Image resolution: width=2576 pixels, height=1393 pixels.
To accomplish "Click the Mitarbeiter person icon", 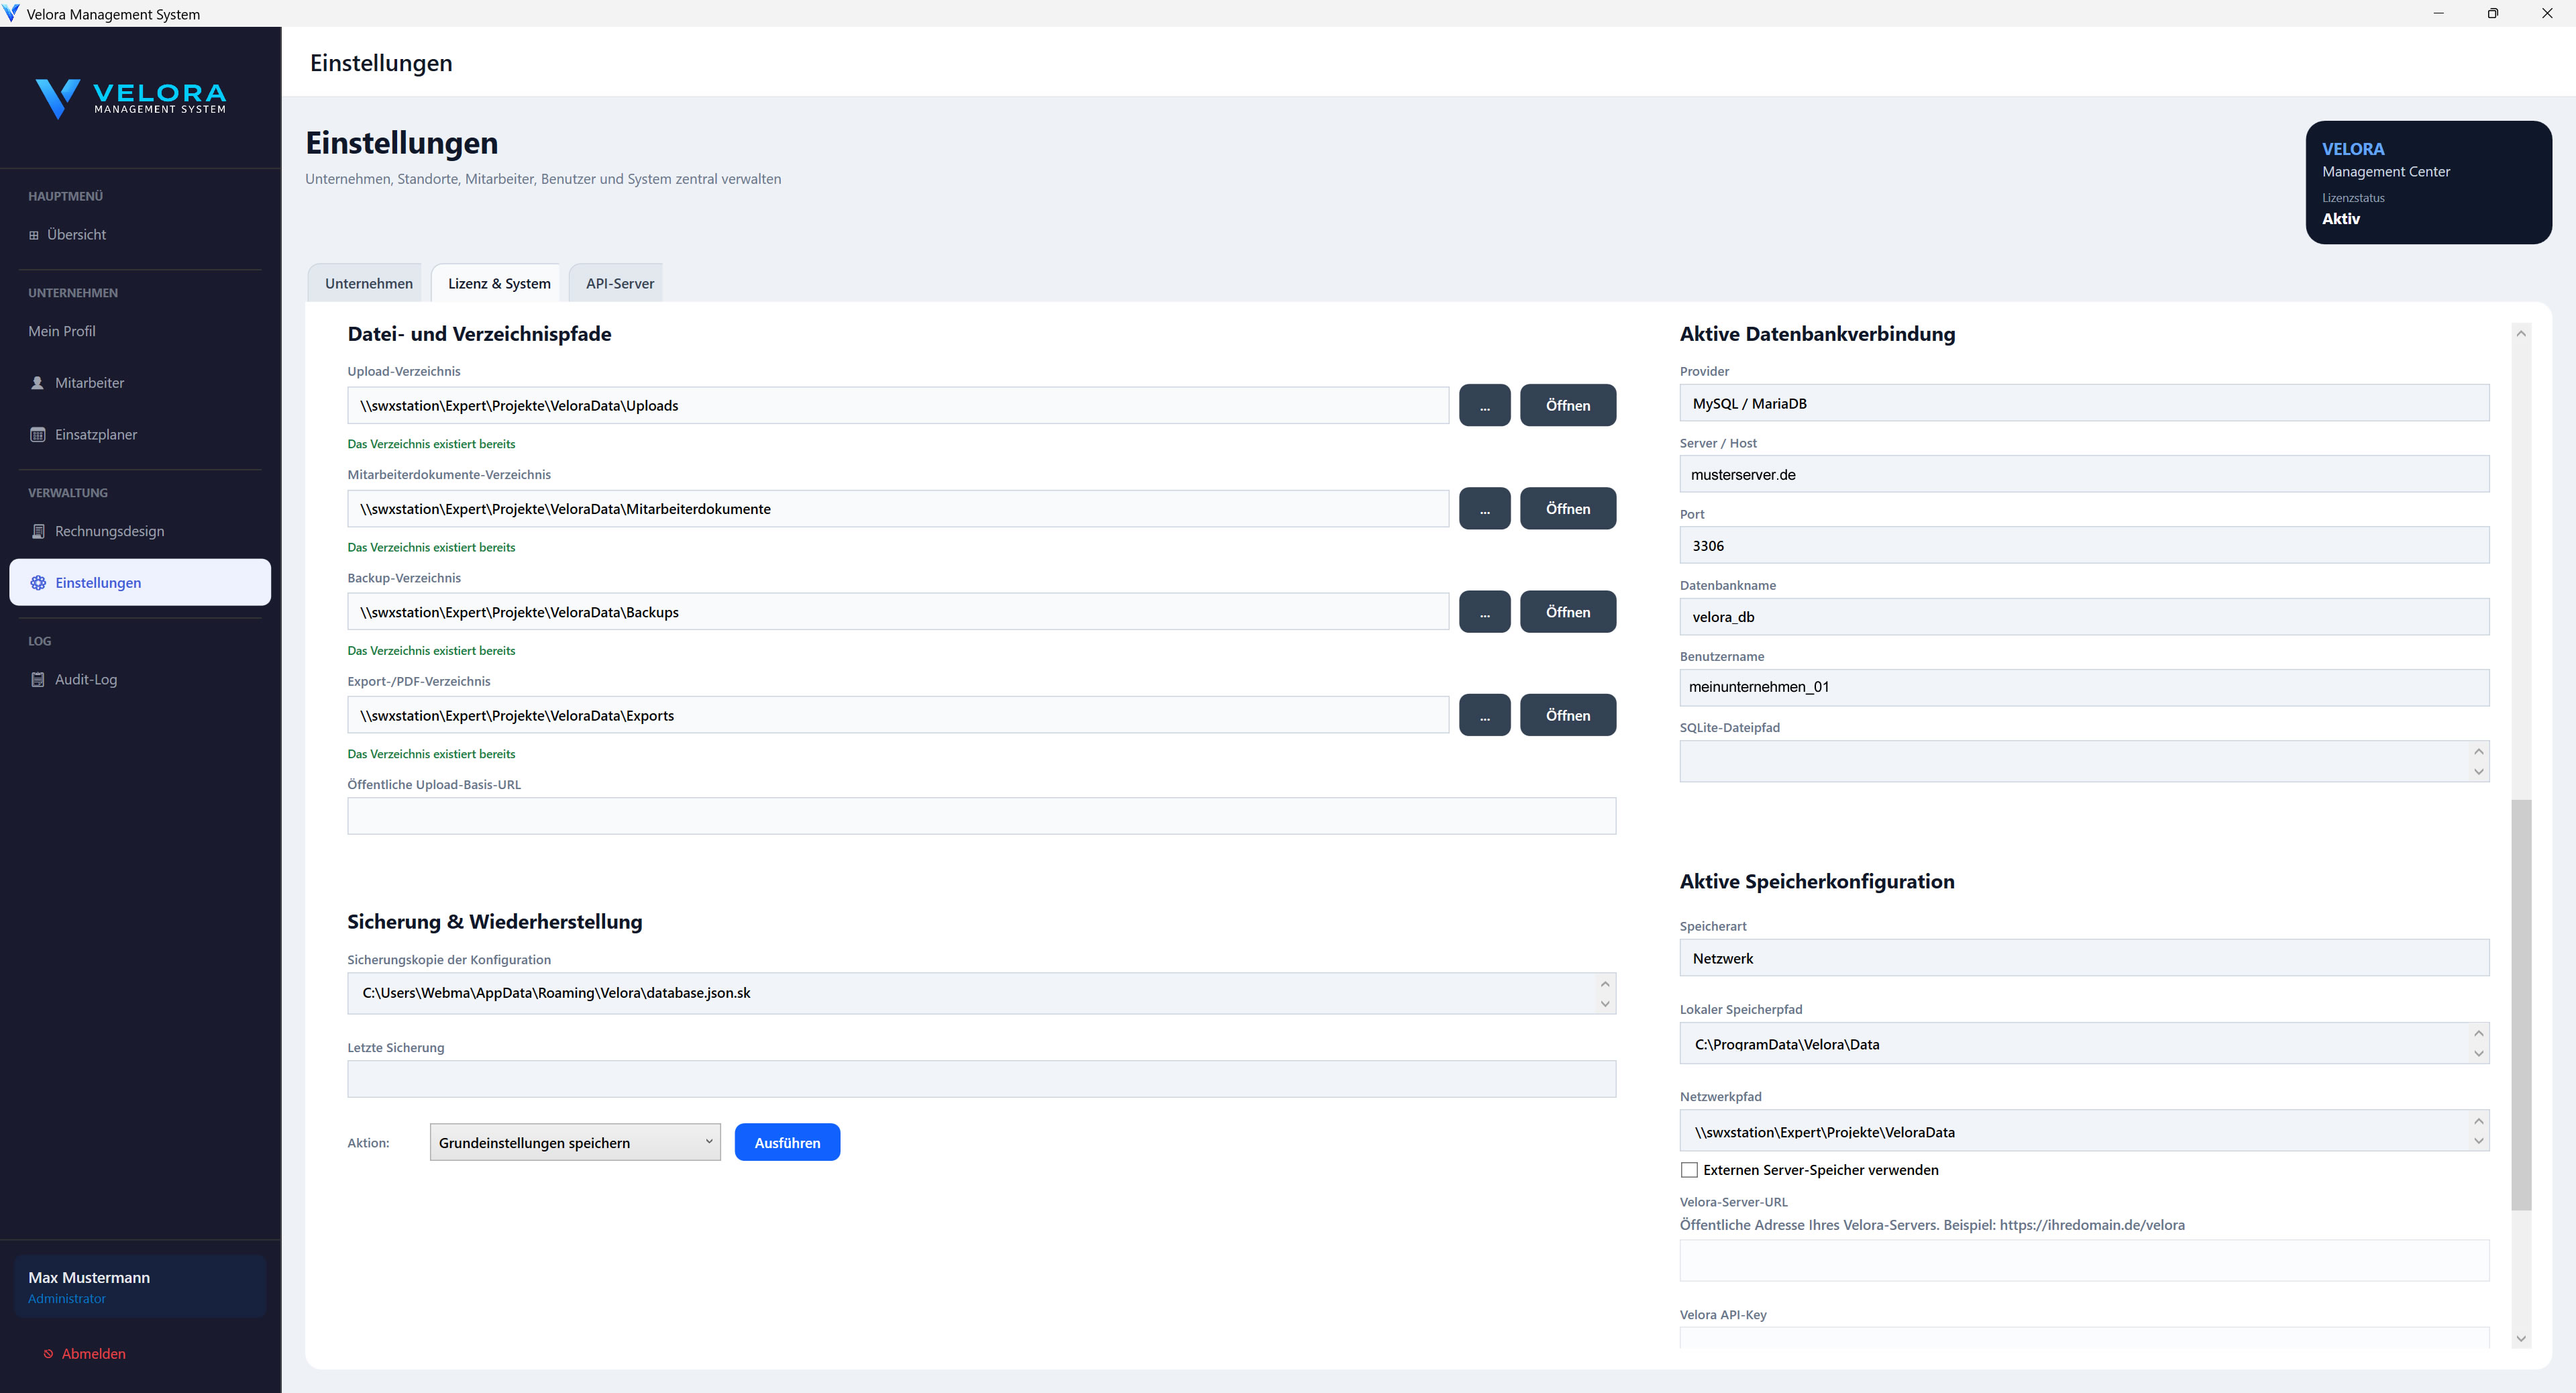I will [x=38, y=383].
